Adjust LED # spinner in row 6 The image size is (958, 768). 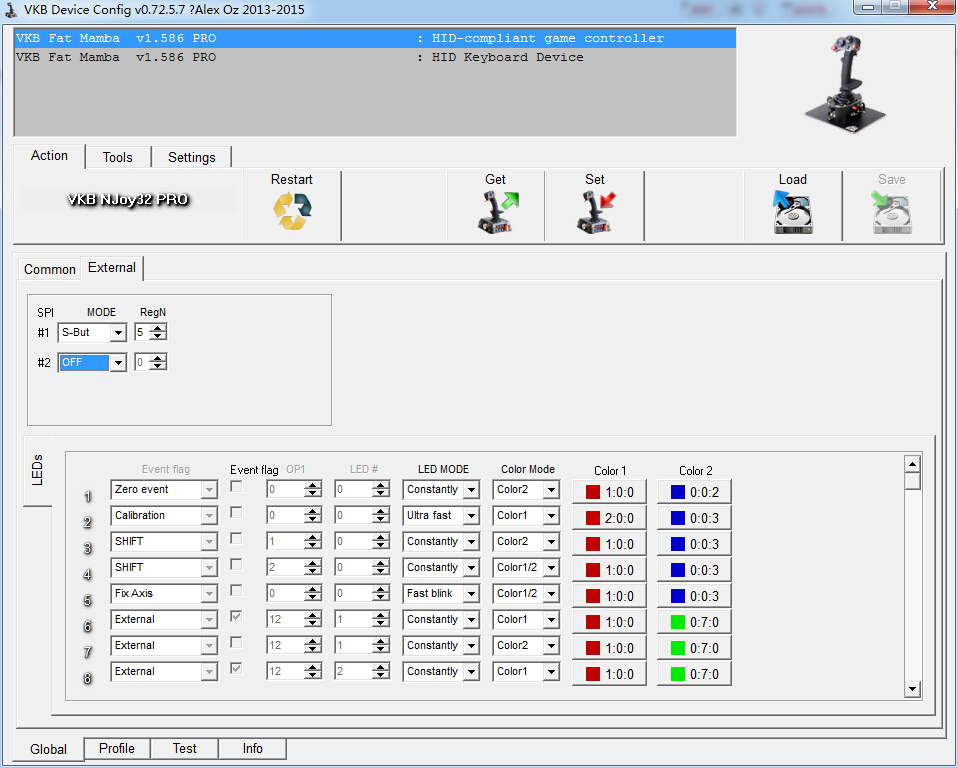coord(381,620)
